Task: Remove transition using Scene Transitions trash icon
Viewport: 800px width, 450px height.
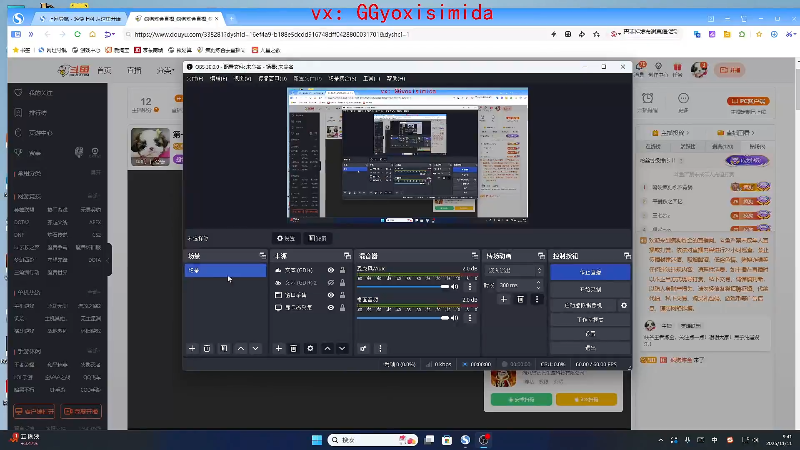Action: tap(520, 299)
